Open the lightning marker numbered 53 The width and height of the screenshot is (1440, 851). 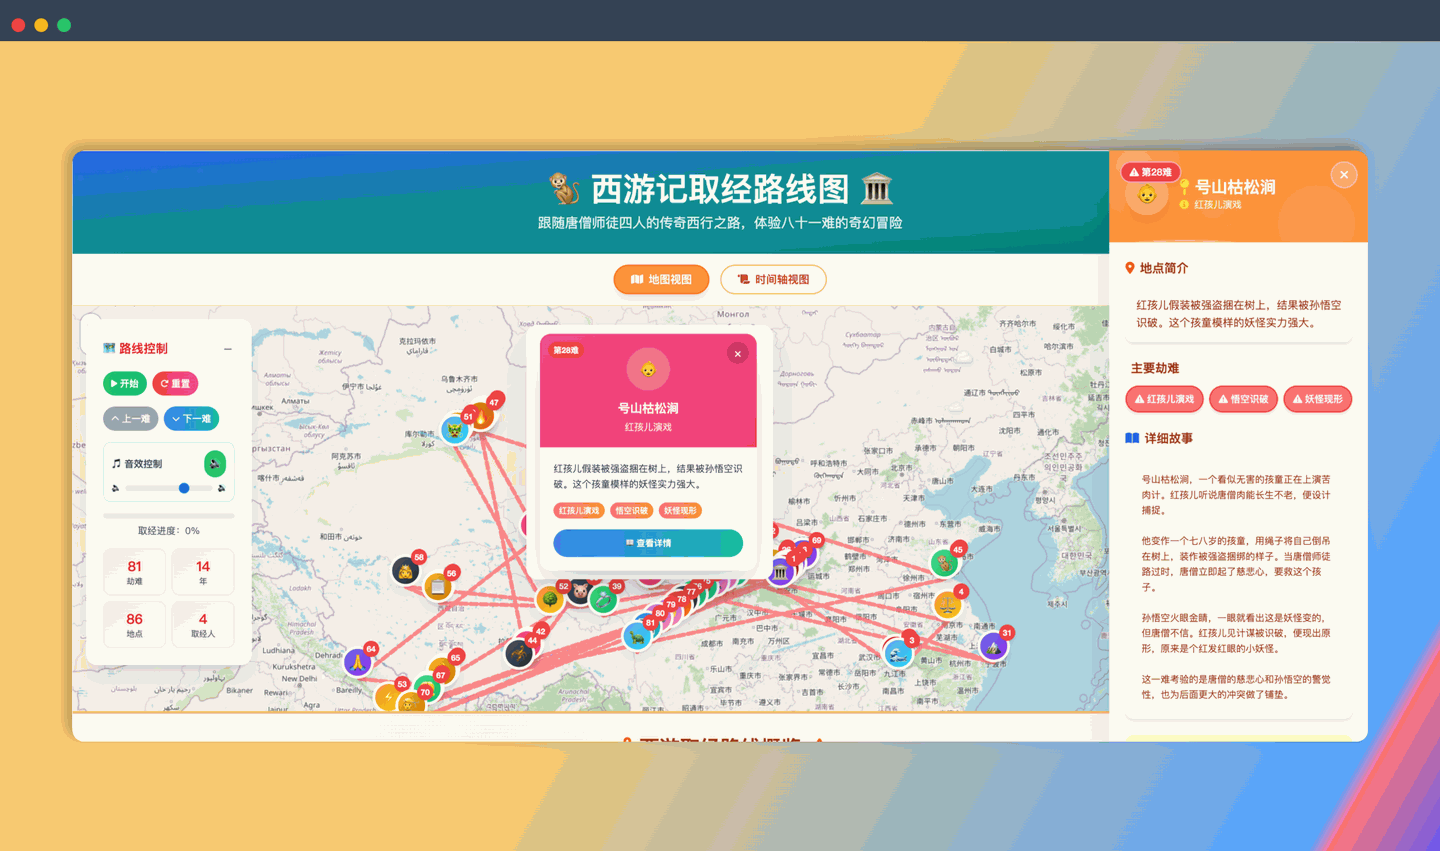click(388, 697)
